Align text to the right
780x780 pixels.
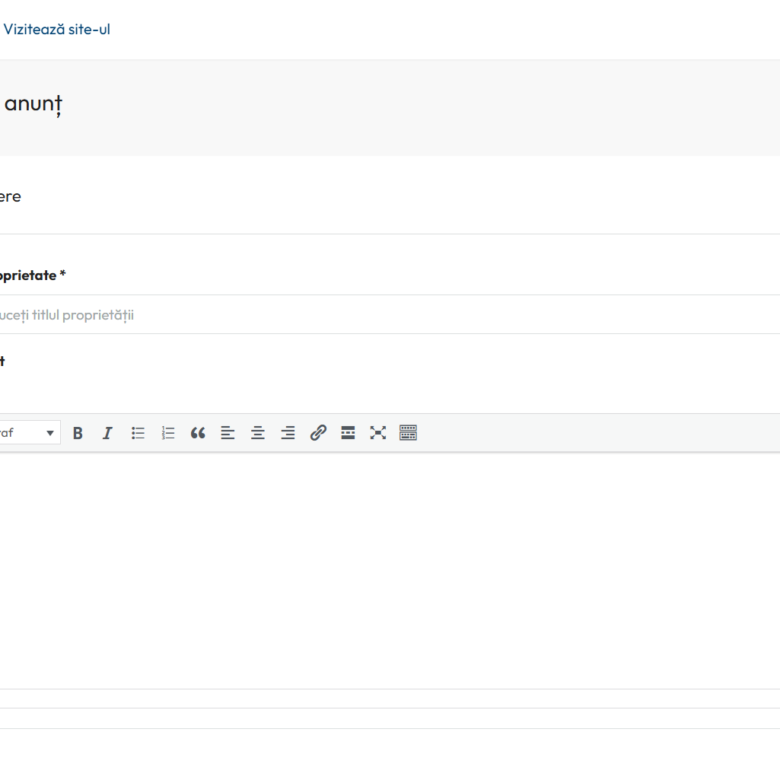288,433
